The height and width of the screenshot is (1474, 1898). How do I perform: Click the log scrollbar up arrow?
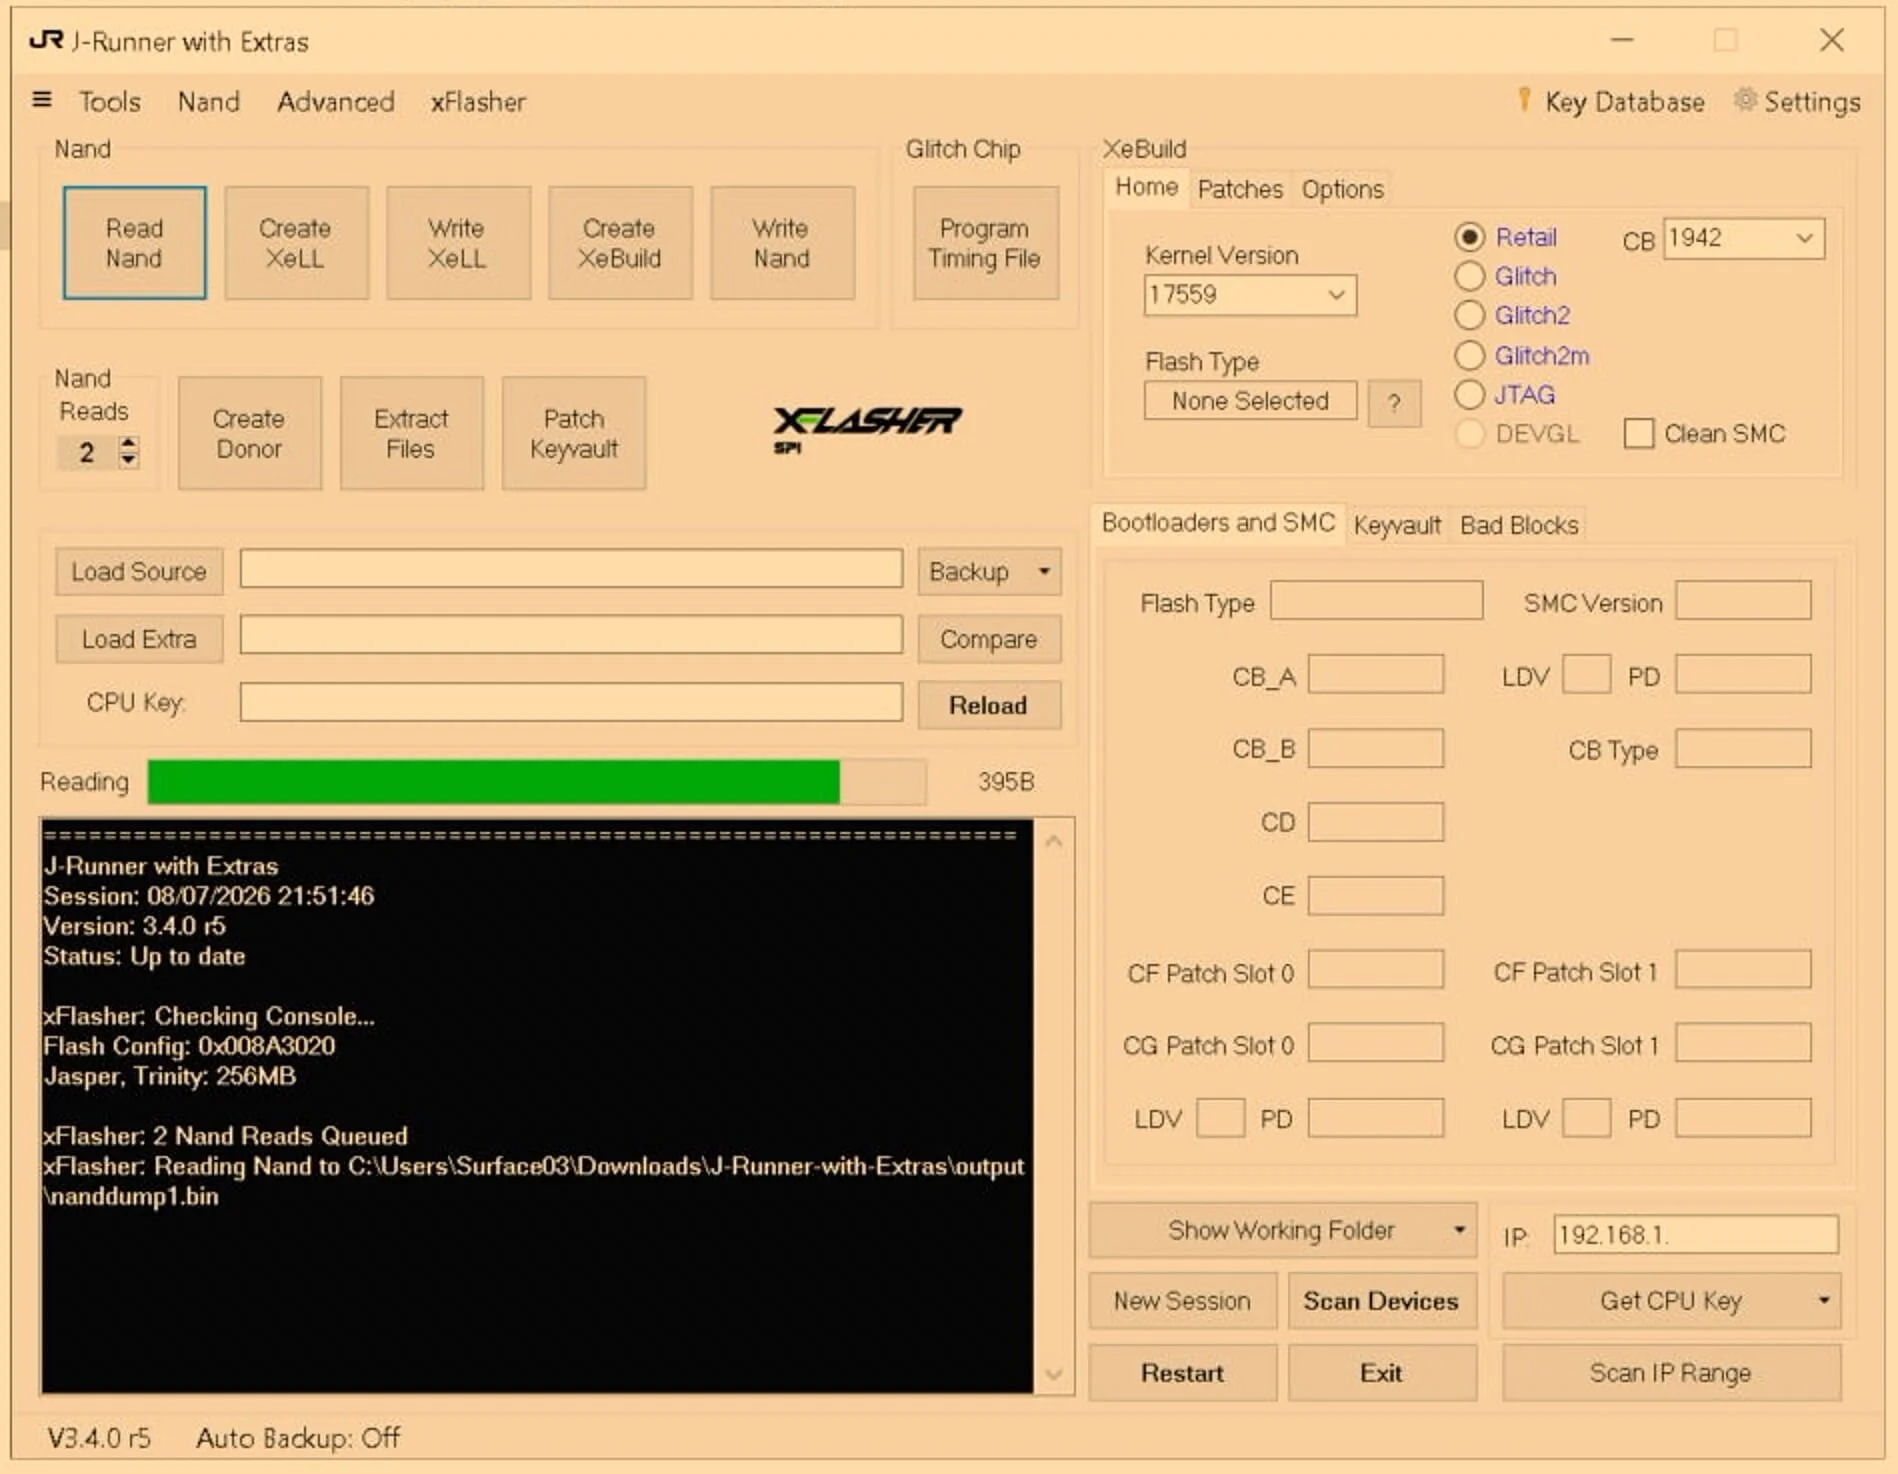(1053, 841)
